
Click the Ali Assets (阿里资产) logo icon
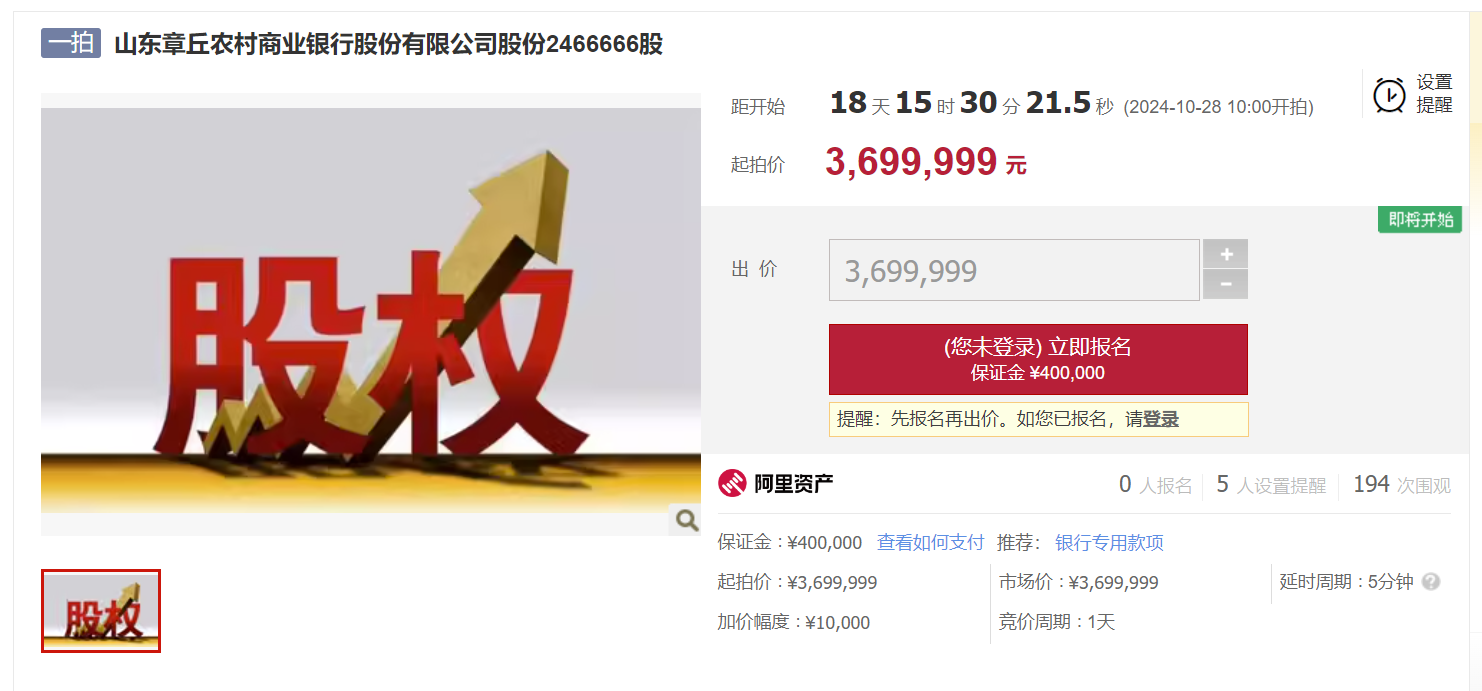(x=732, y=484)
